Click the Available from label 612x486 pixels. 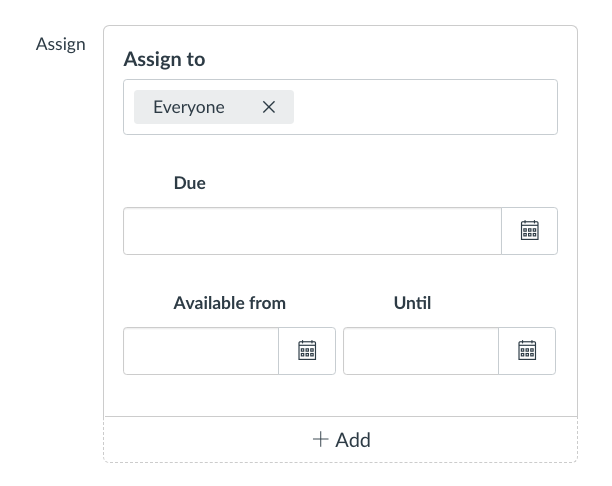tap(229, 303)
